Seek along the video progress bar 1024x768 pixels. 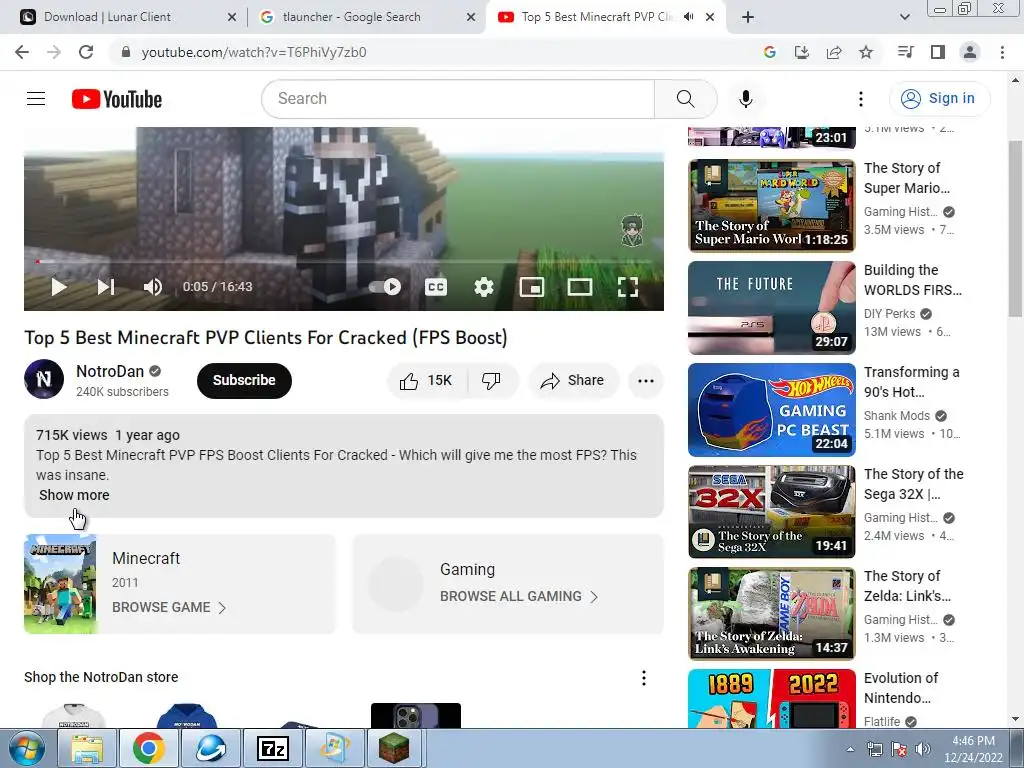click(x=344, y=262)
